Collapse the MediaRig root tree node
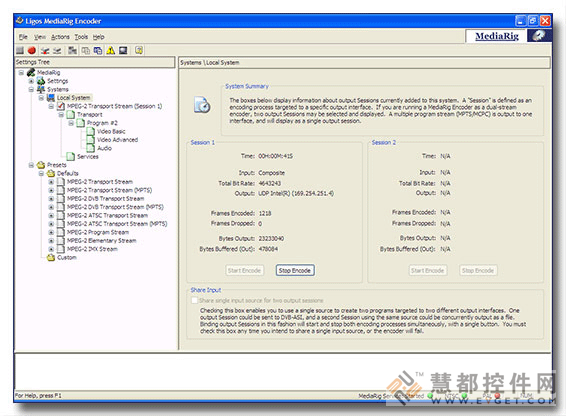Viewport: 566px width, 416px height. pos(21,73)
